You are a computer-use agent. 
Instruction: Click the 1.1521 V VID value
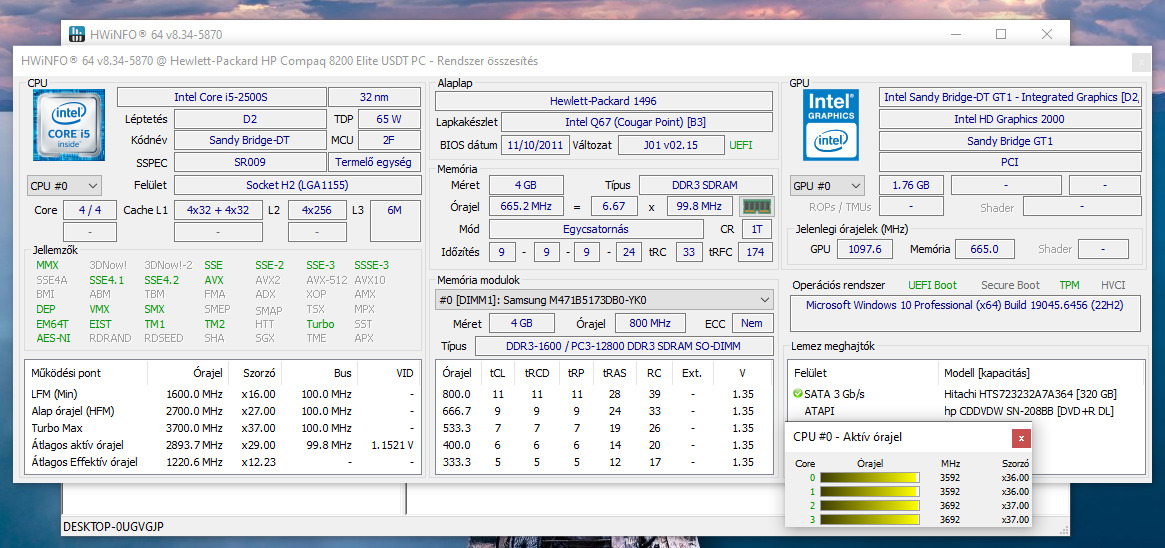392,446
